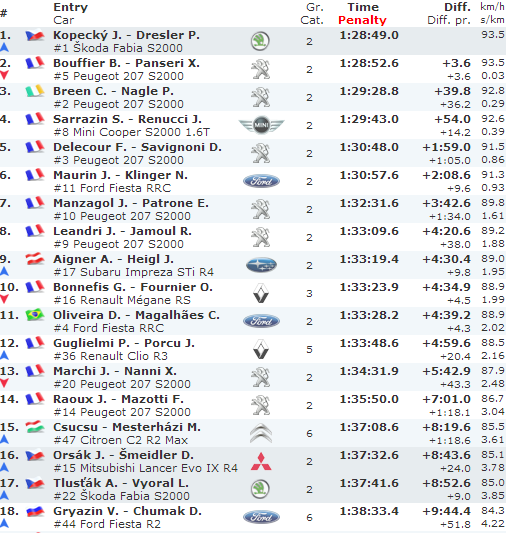Screen dimensions: 510x533
Task: Click the red down arrow under position 10
Action: (x=4, y=299)
